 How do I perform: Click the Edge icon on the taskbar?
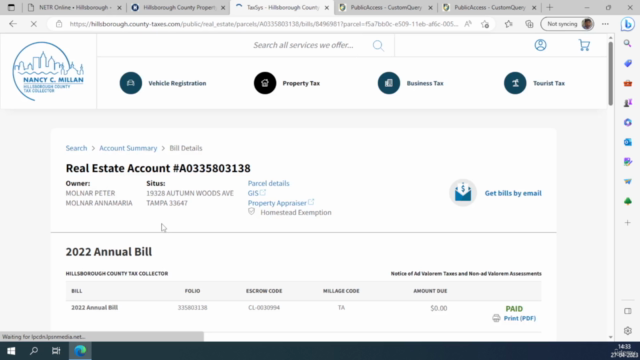(80, 351)
